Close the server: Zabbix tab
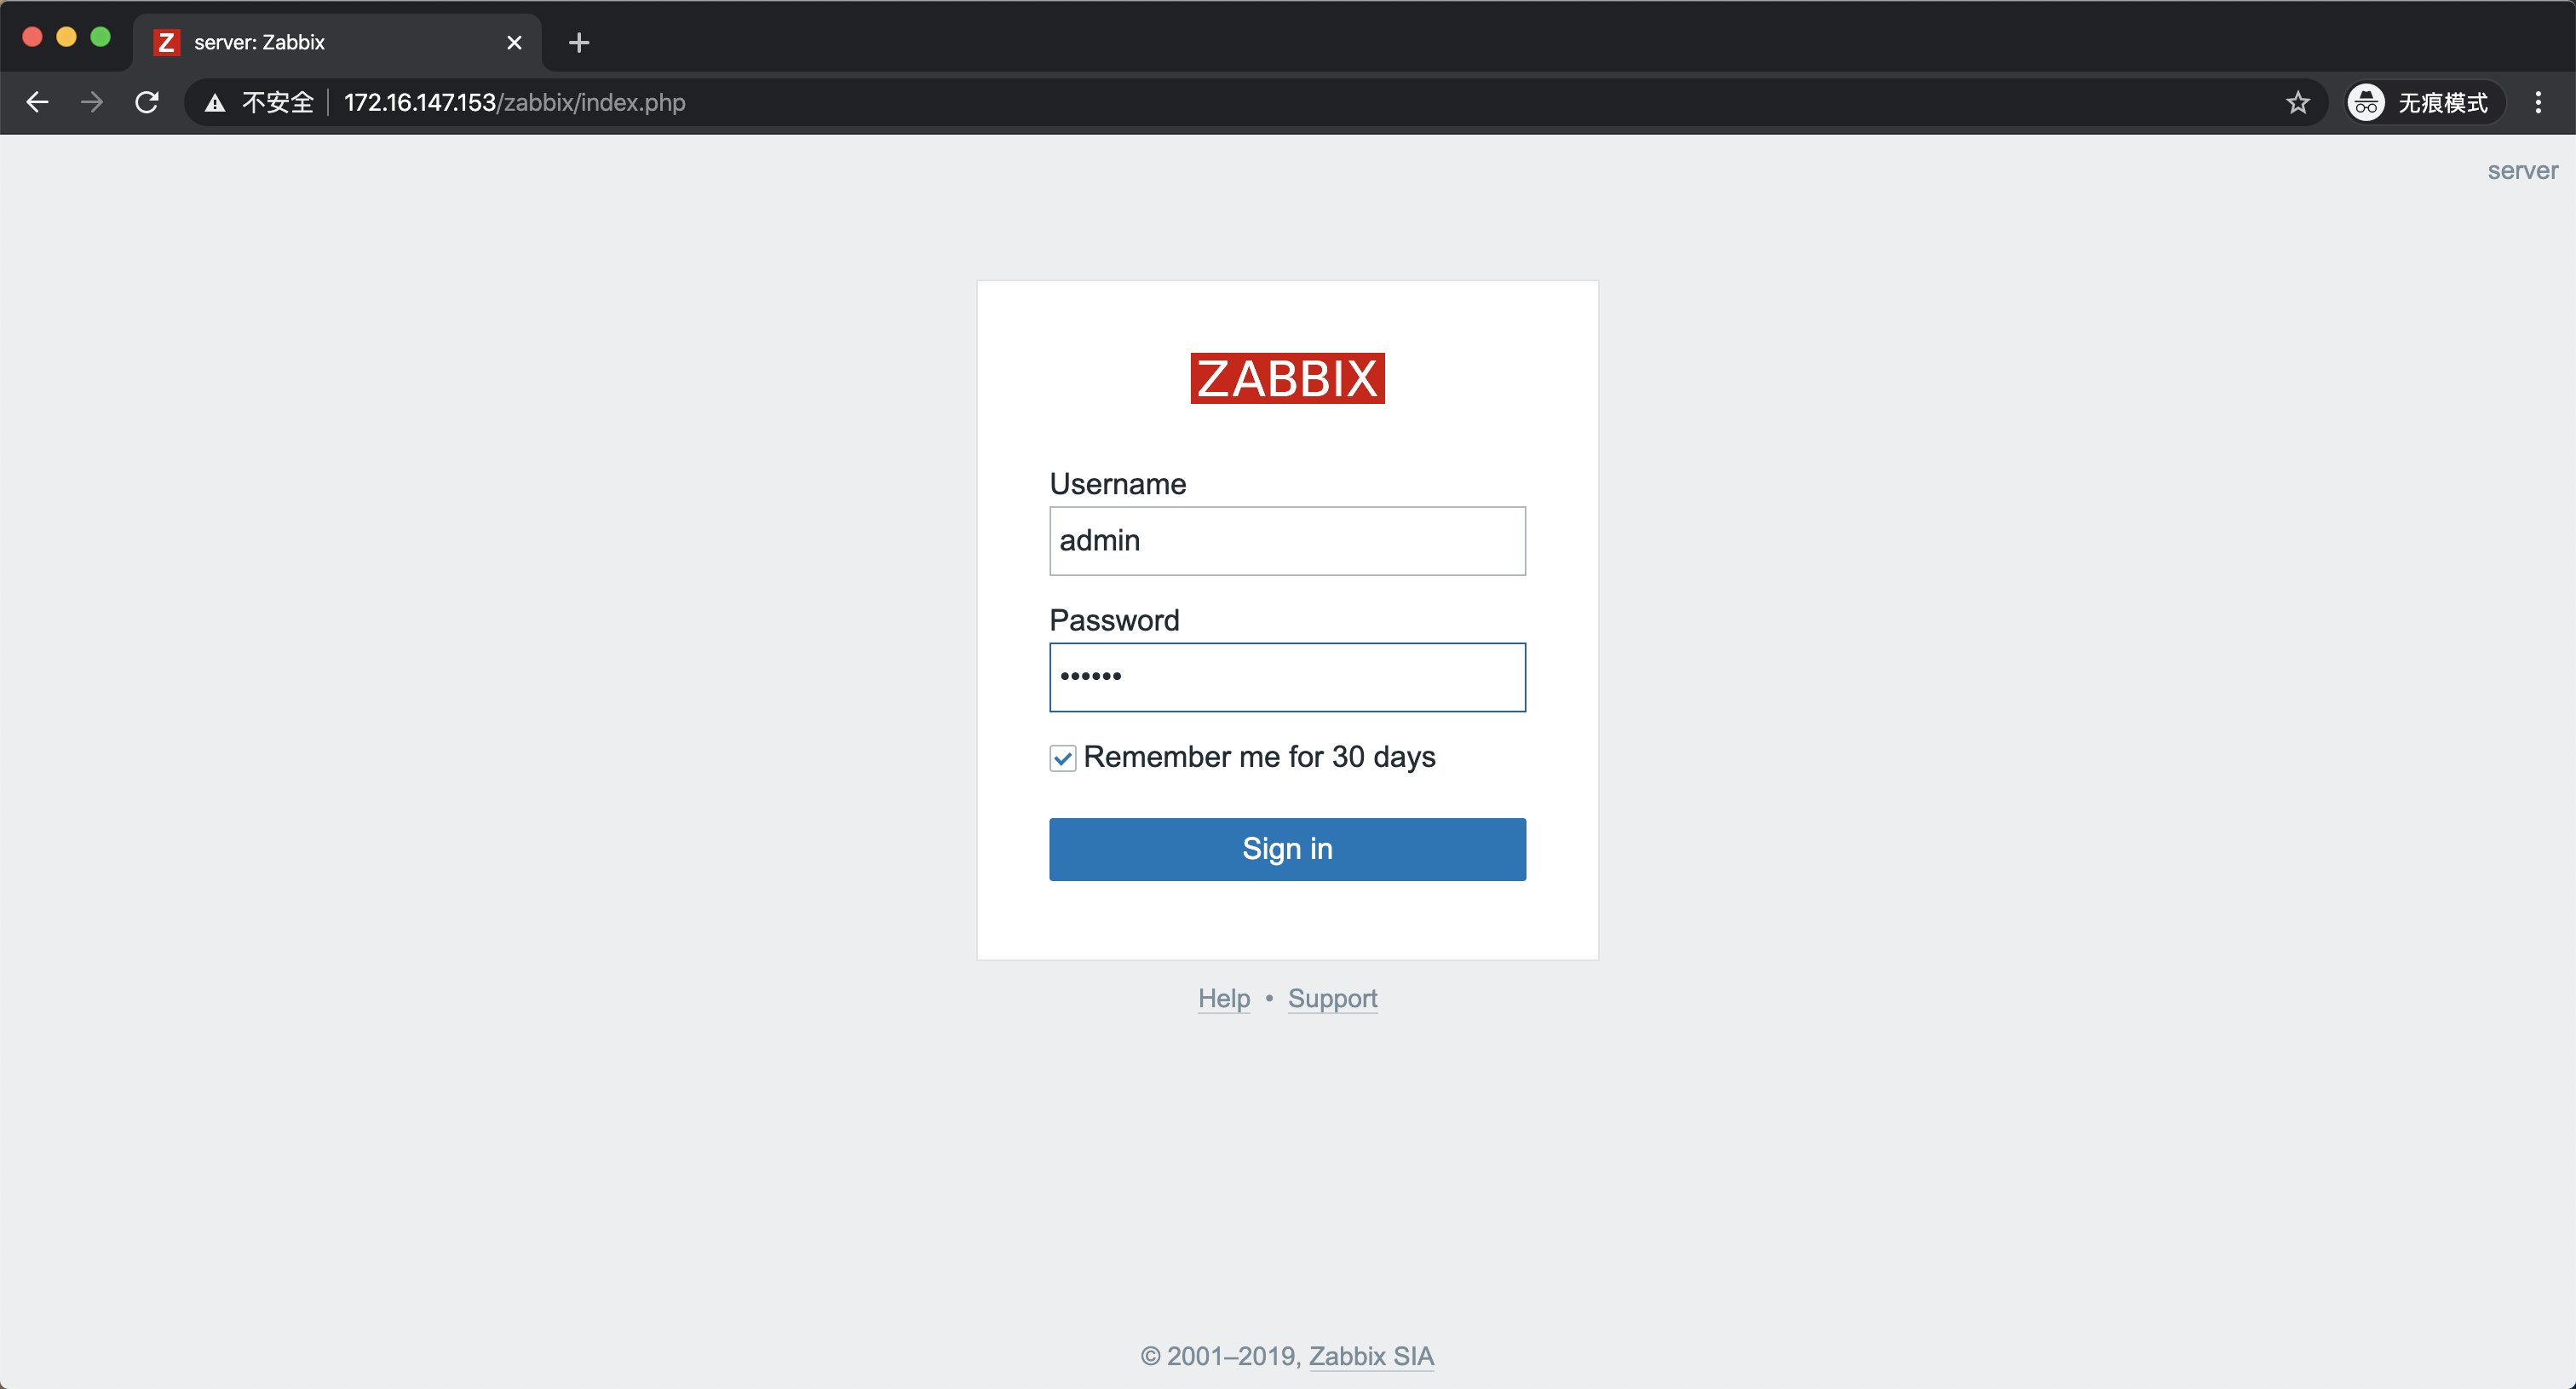Screen dimensions: 2576x1389 click(x=514, y=42)
